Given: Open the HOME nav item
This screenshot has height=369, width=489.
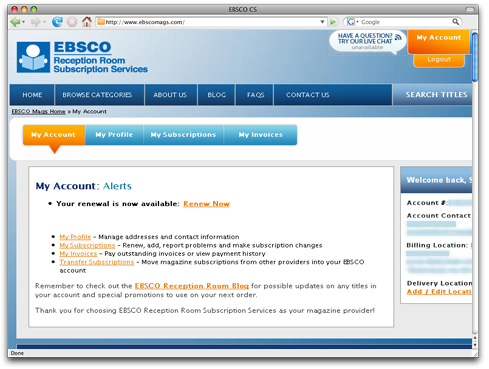Looking at the screenshot, I should pyautogui.click(x=32, y=95).
